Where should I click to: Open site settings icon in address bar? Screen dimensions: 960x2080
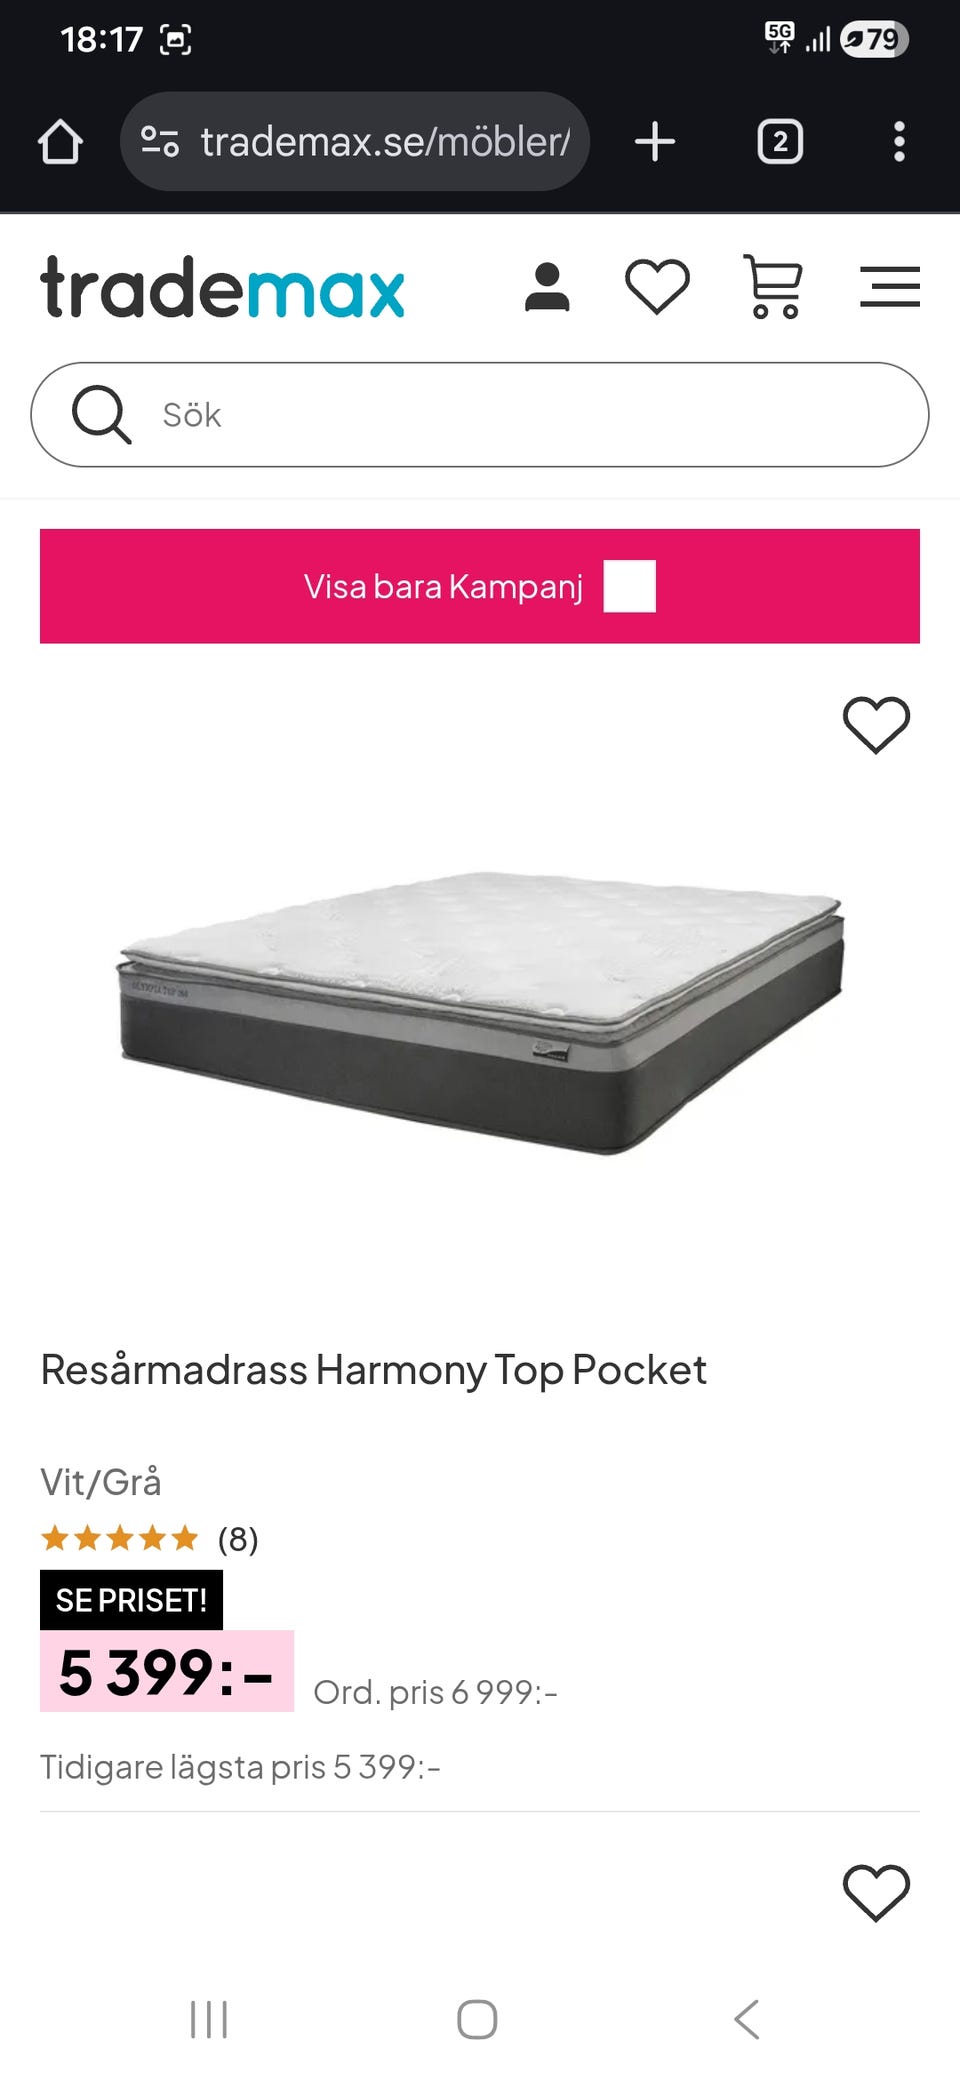159,141
